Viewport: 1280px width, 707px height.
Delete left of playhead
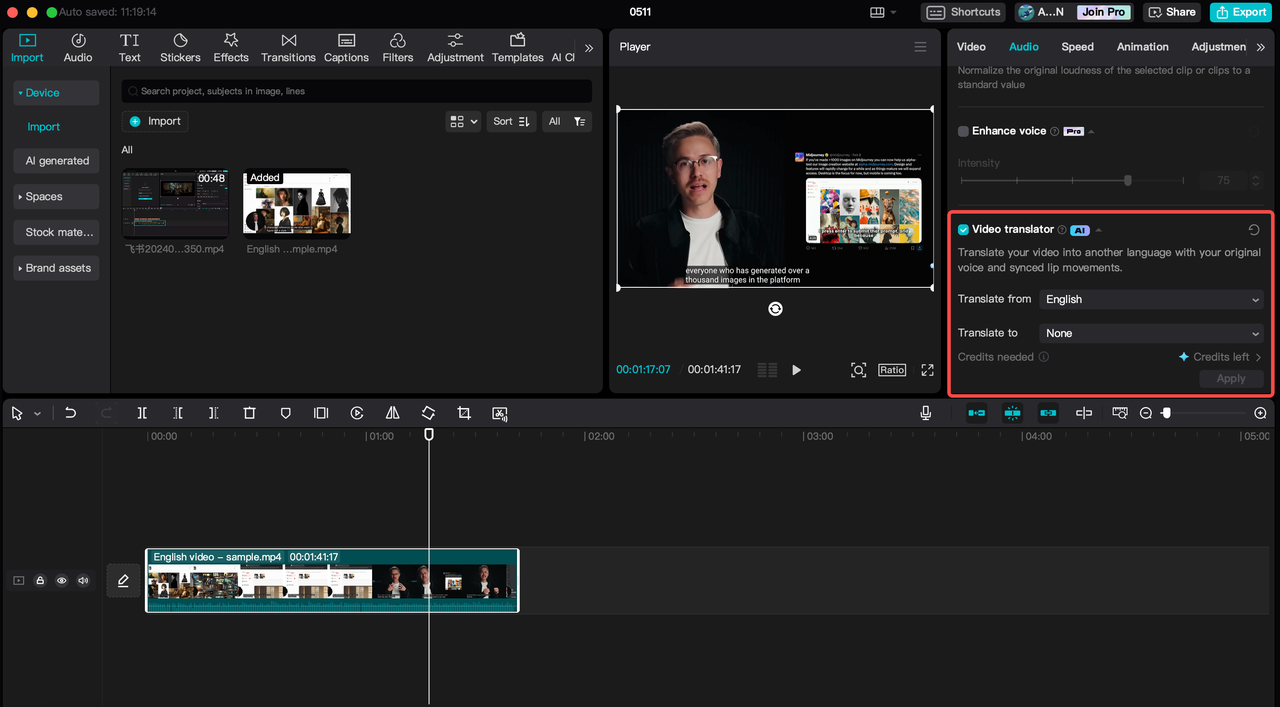point(178,413)
